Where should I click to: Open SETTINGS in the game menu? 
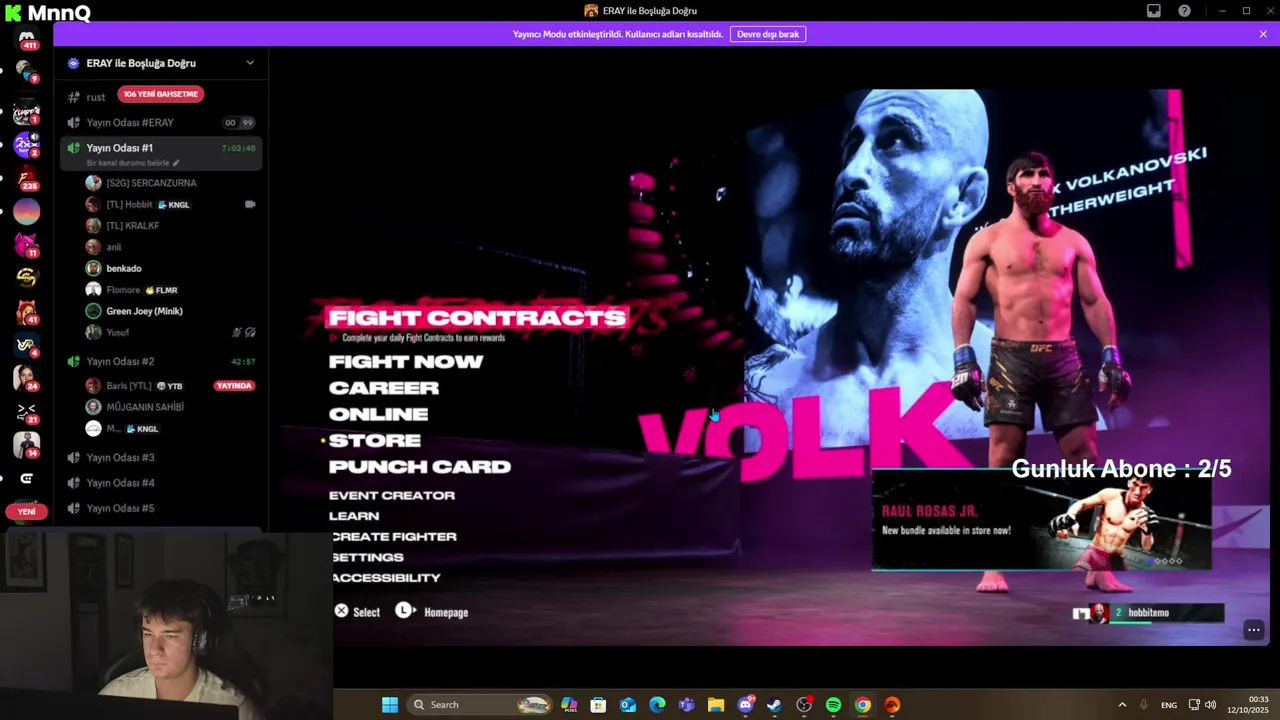[x=368, y=557]
